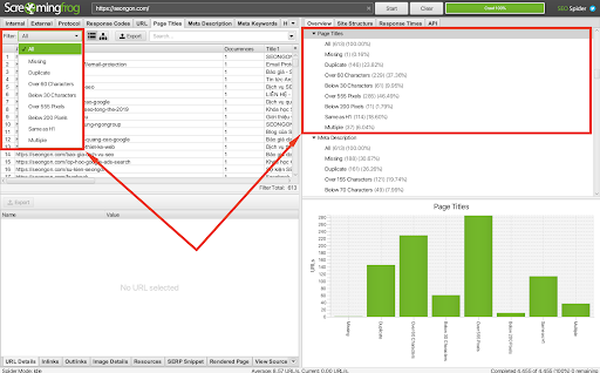Select Duplicate under Page Titles overview

(354, 65)
